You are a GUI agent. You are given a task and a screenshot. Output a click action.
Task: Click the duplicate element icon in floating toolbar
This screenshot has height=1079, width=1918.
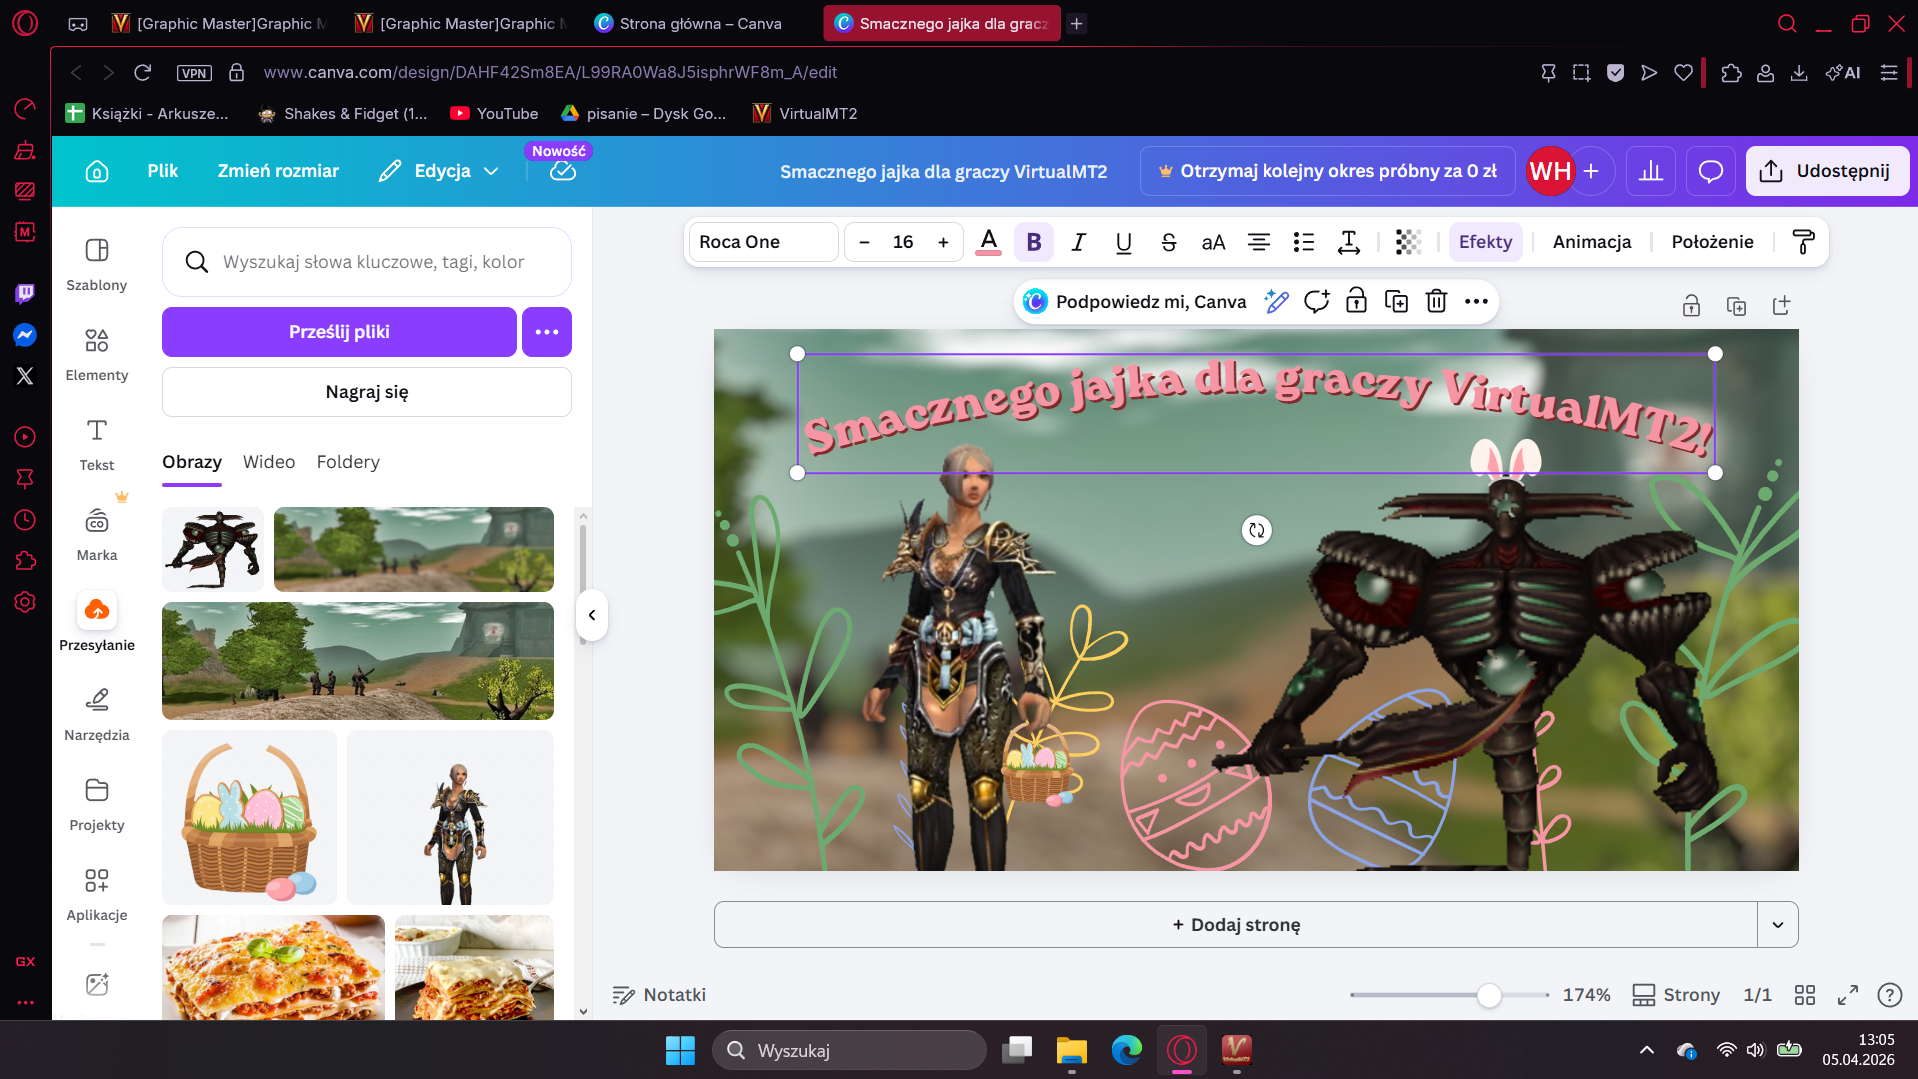click(1396, 301)
